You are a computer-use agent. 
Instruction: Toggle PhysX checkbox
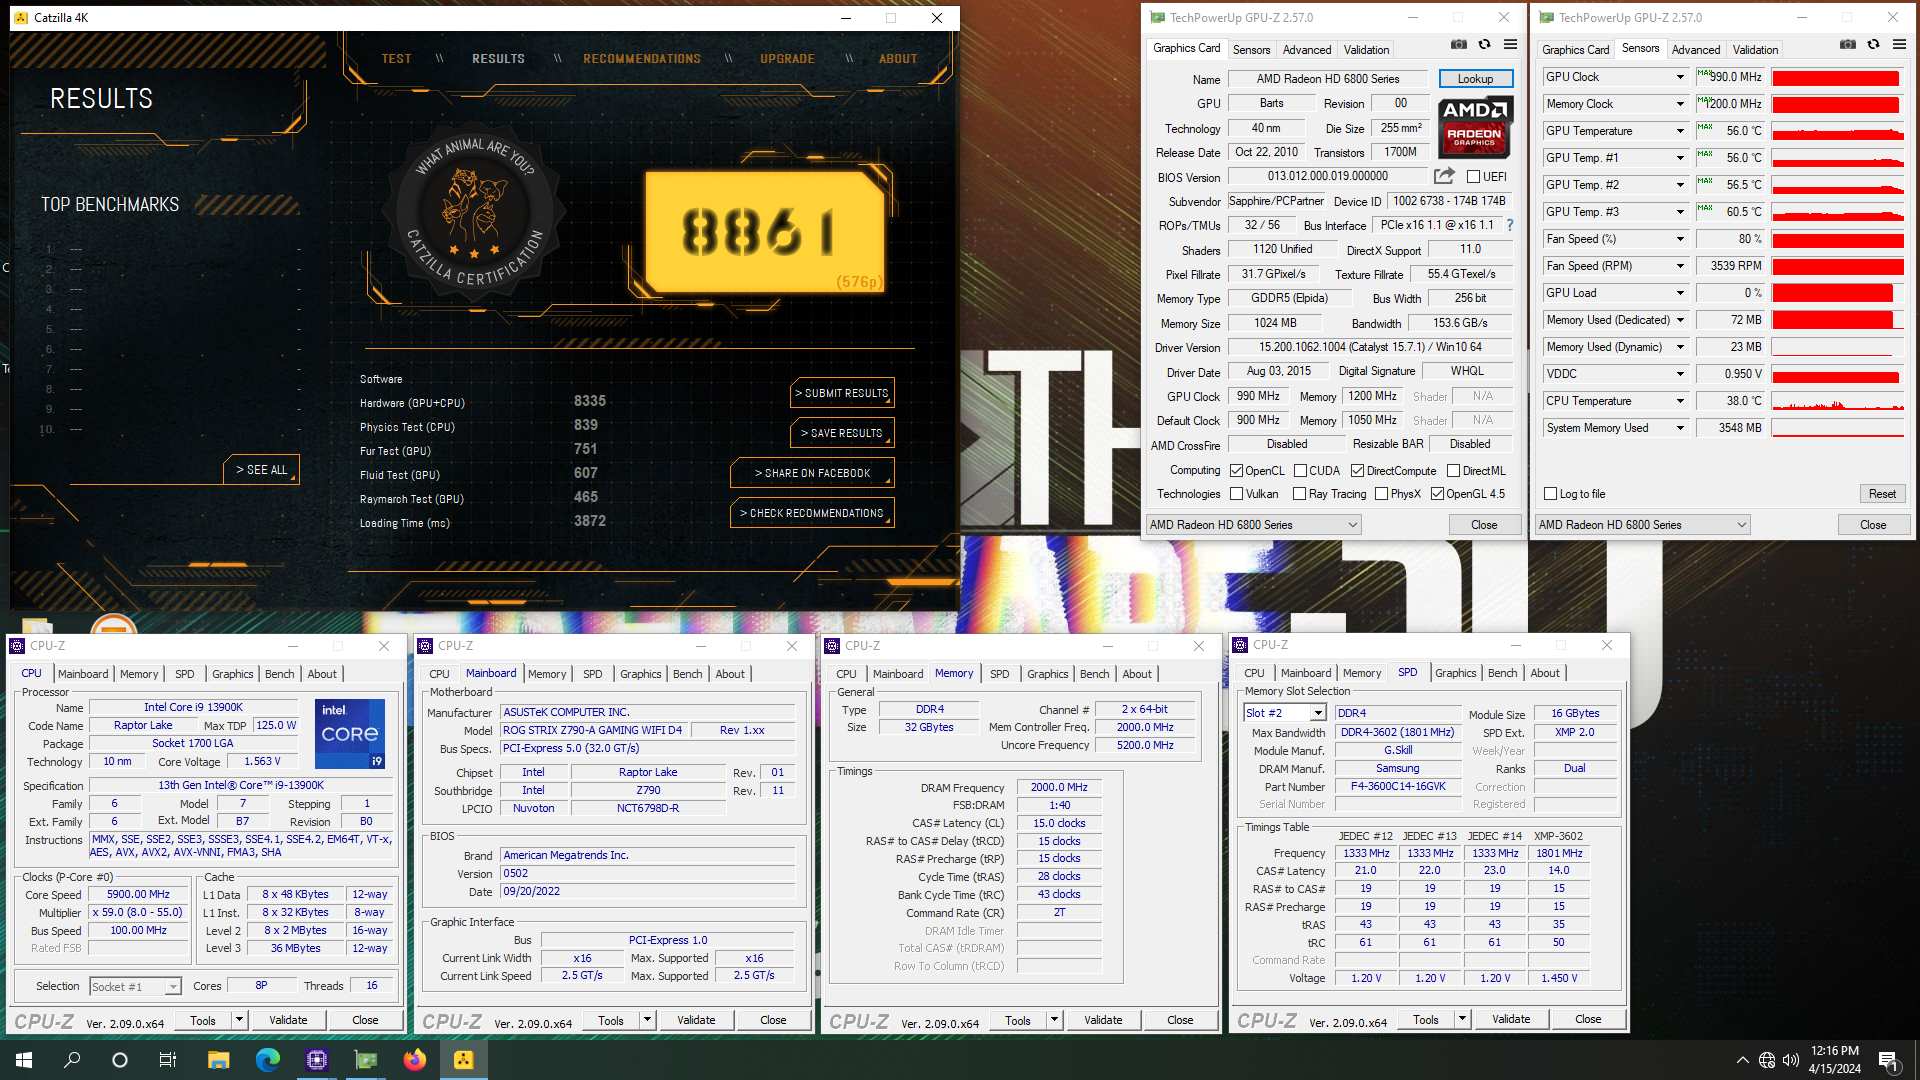point(1381,494)
